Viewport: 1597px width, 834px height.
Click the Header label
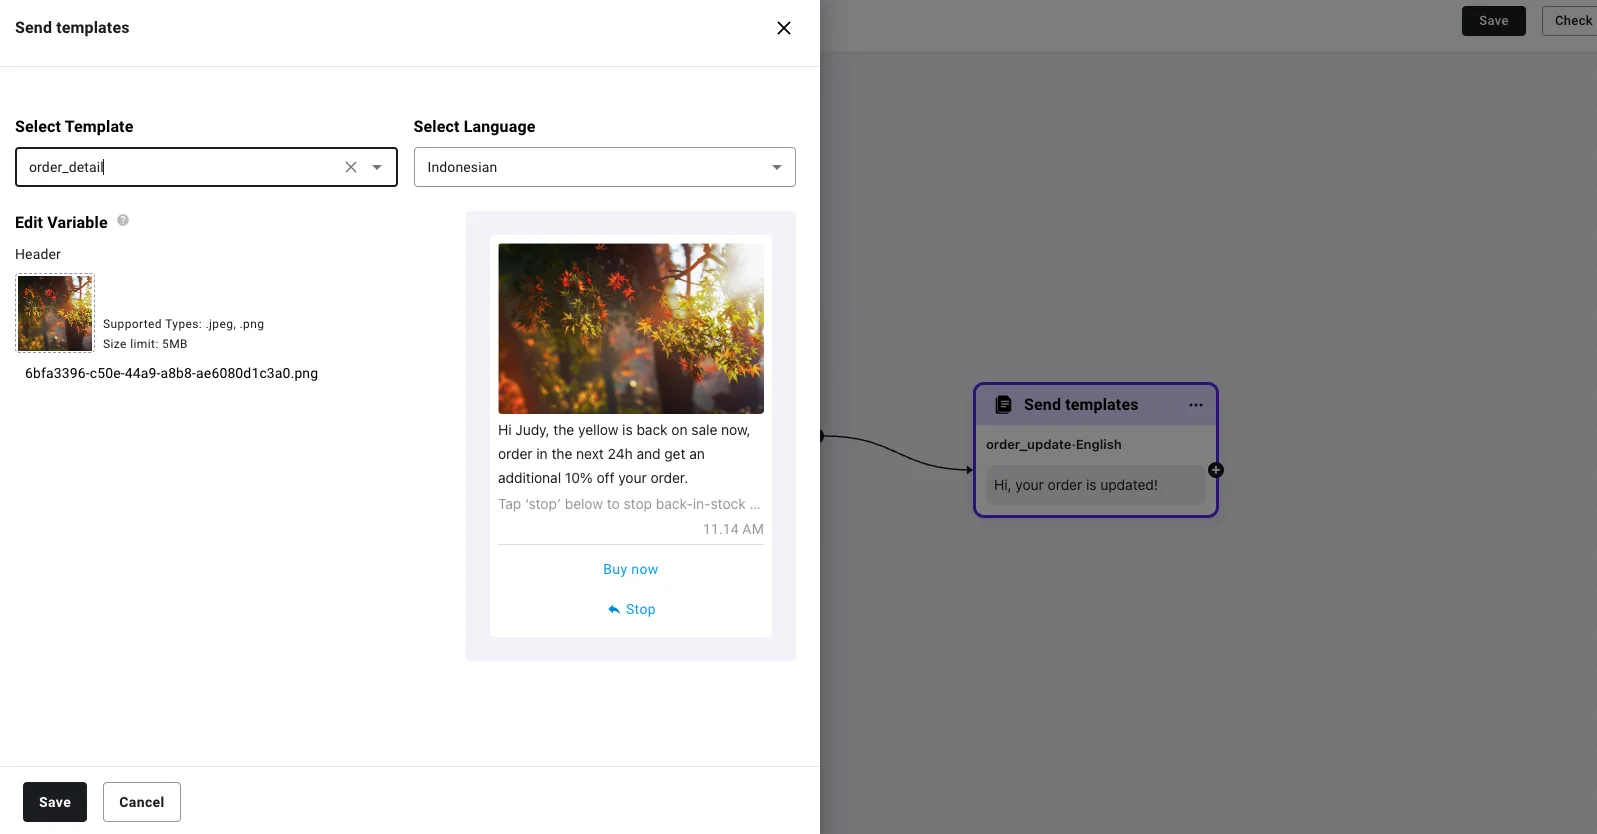(x=38, y=254)
